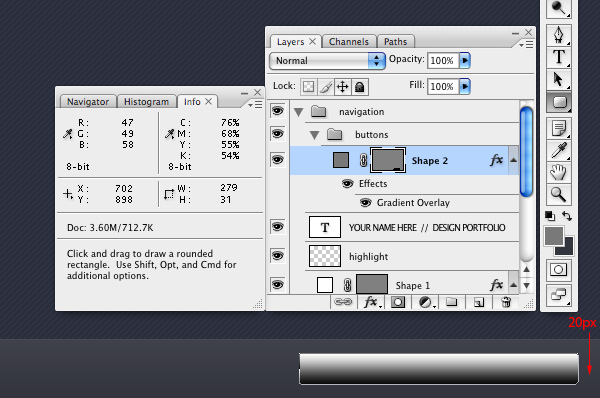This screenshot has height=398, width=600.
Task: Collapse Shape 1 layer effects arrow
Action: pyautogui.click(x=514, y=285)
